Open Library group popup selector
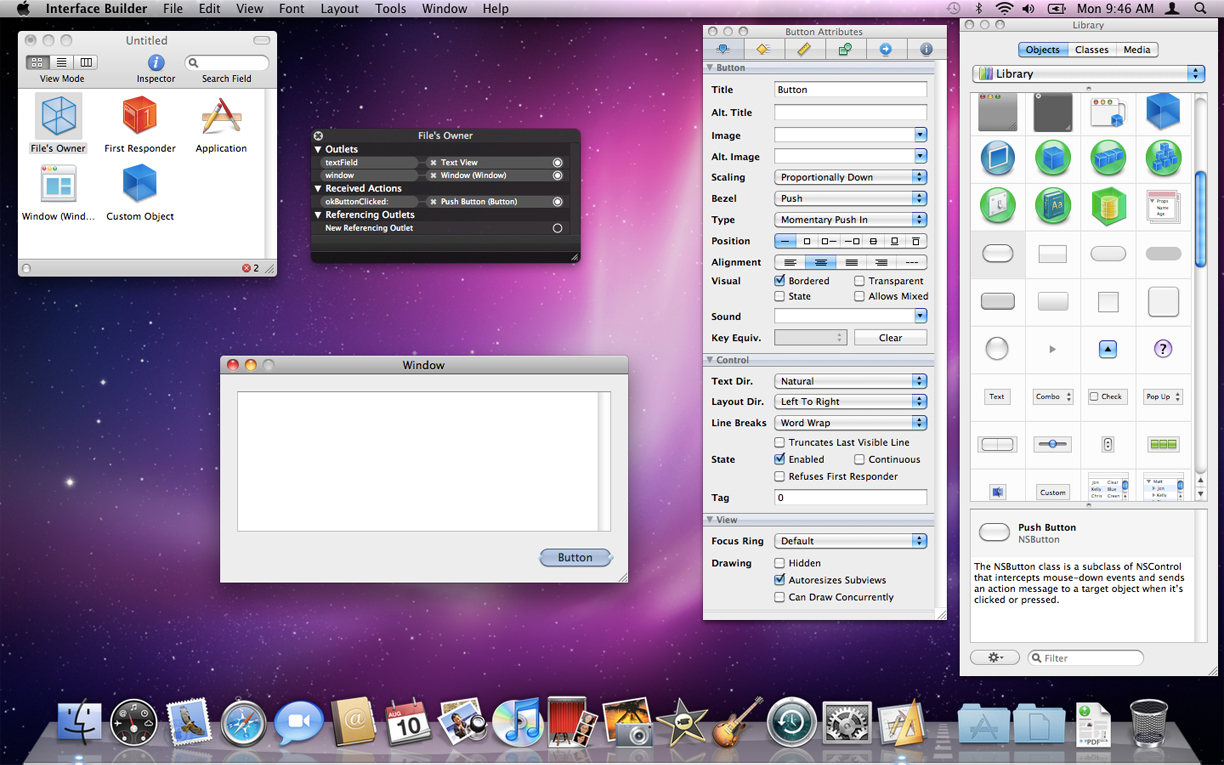 click(1088, 74)
